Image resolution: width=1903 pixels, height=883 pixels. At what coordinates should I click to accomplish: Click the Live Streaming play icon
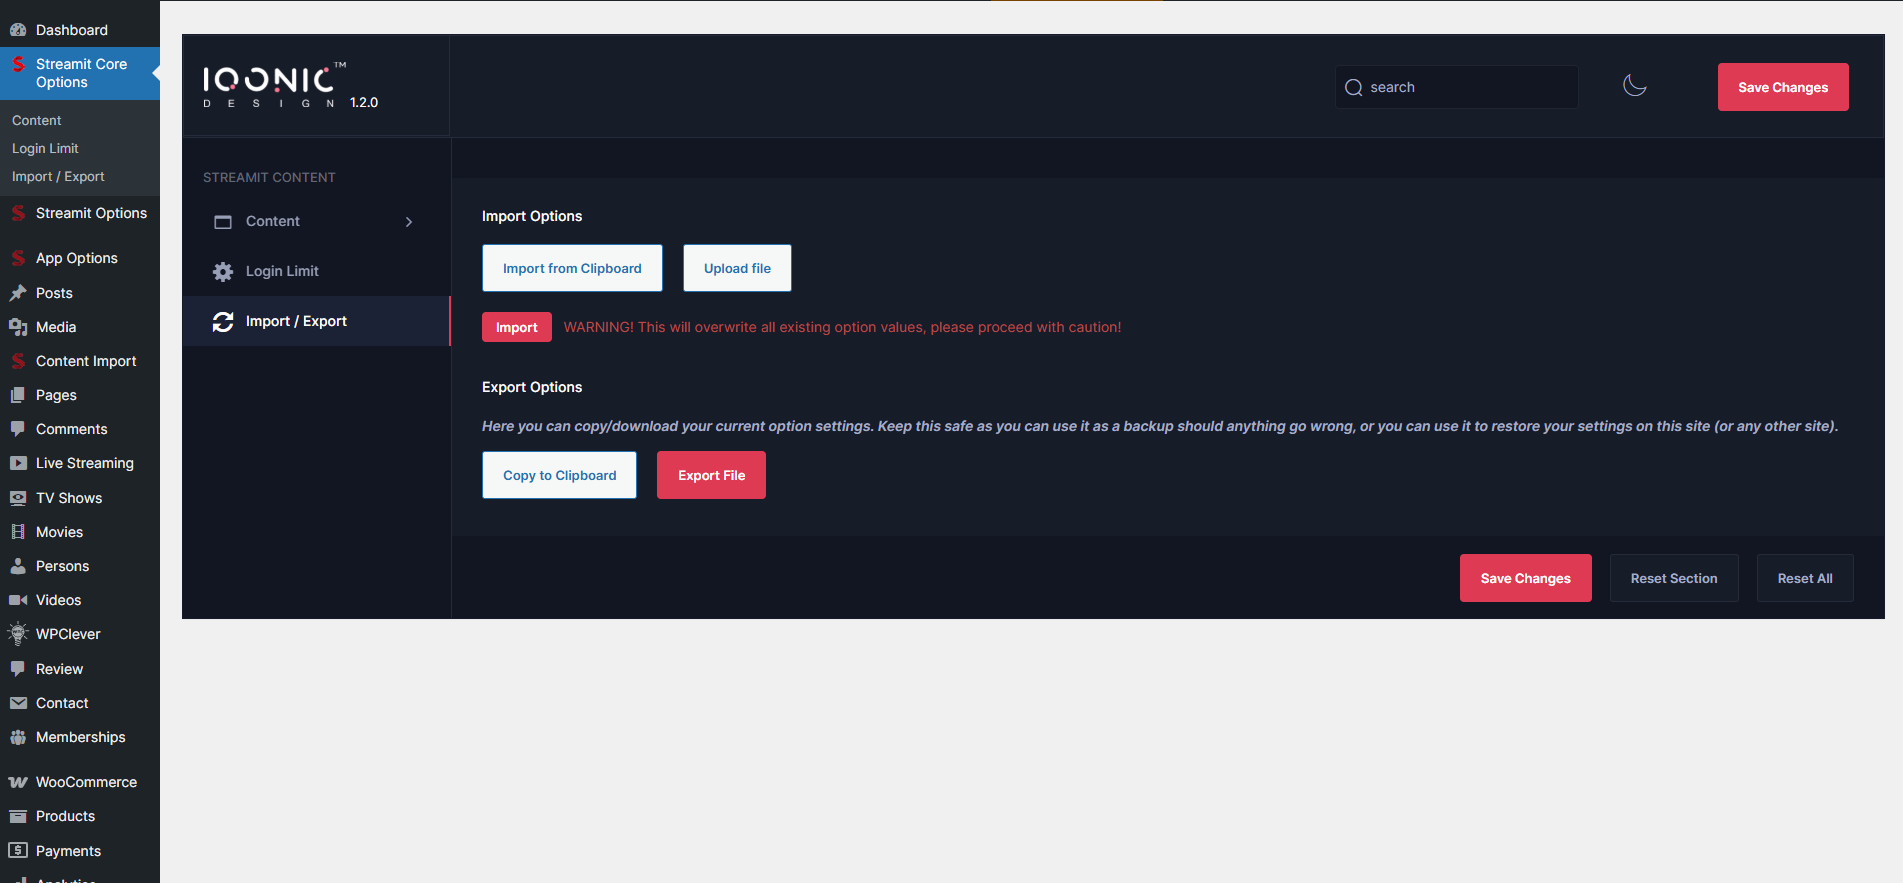[x=18, y=463]
